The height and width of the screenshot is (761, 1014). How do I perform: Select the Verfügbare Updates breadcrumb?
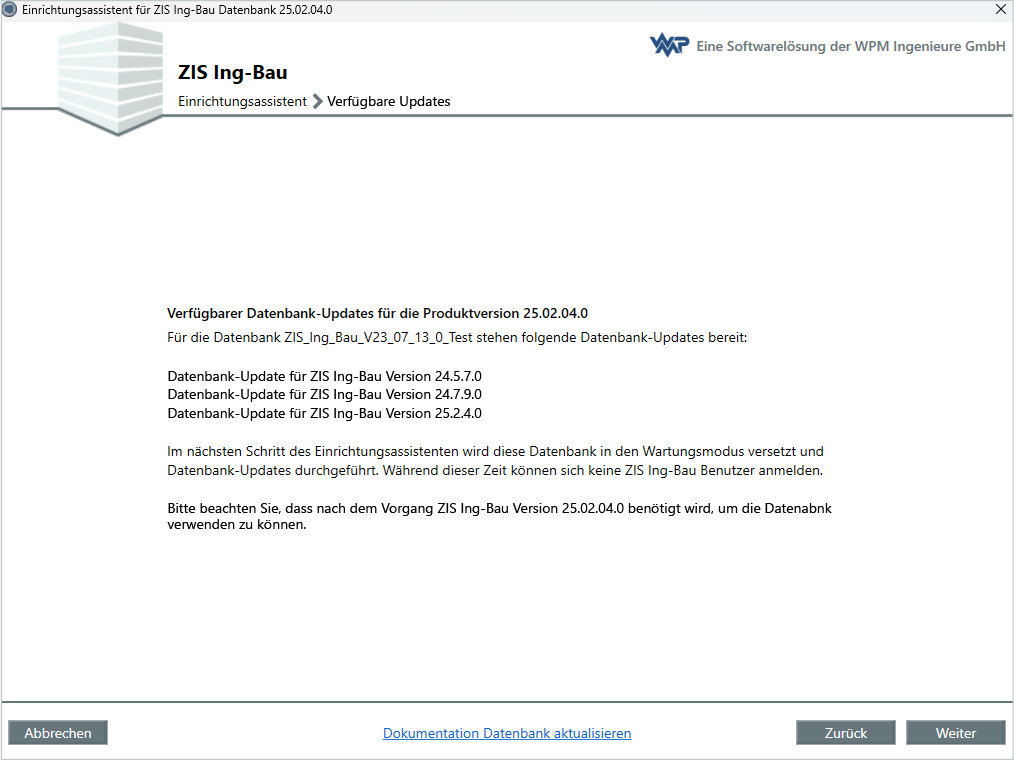(x=389, y=102)
